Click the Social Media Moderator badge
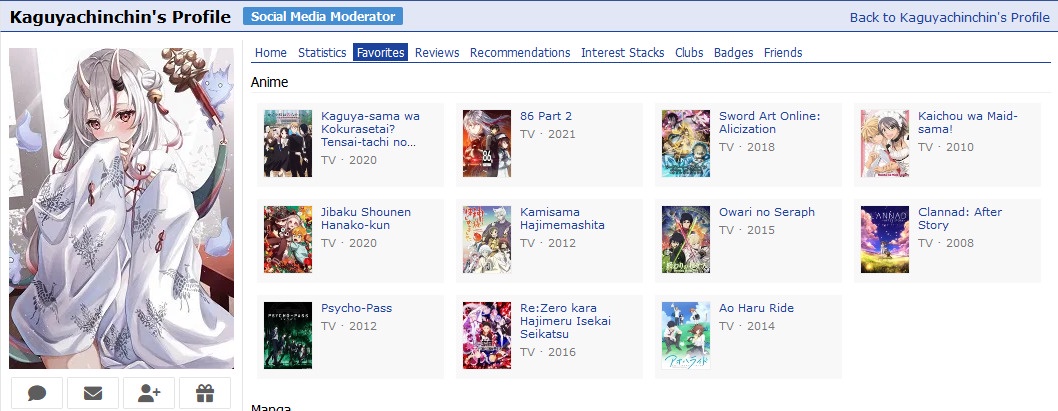Screen dimensions: 1058x411 point(323,16)
